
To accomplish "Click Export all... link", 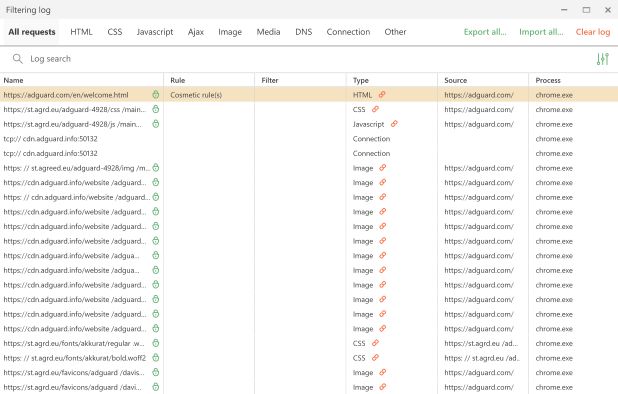I will 485,32.
